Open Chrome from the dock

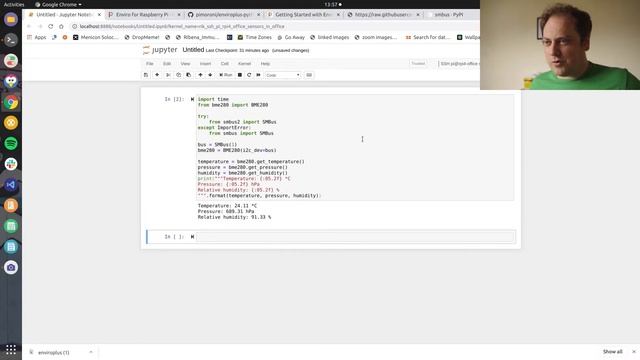tap(11, 102)
